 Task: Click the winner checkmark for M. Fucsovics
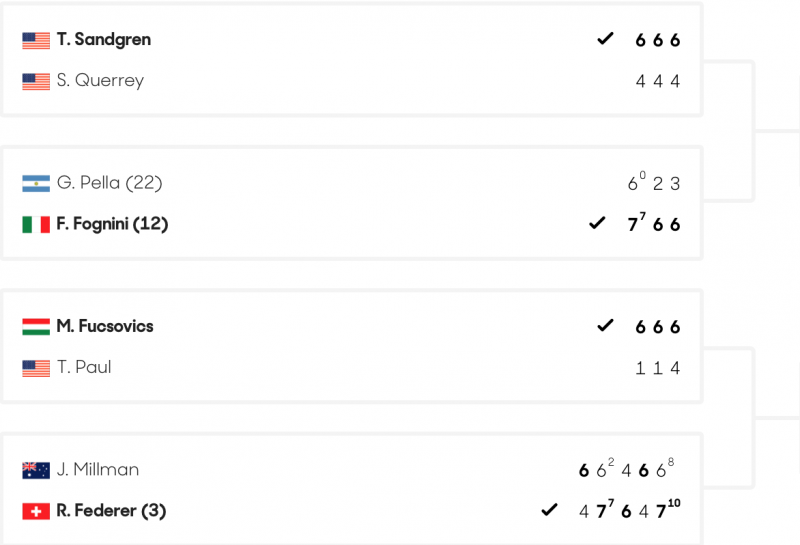(x=605, y=325)
